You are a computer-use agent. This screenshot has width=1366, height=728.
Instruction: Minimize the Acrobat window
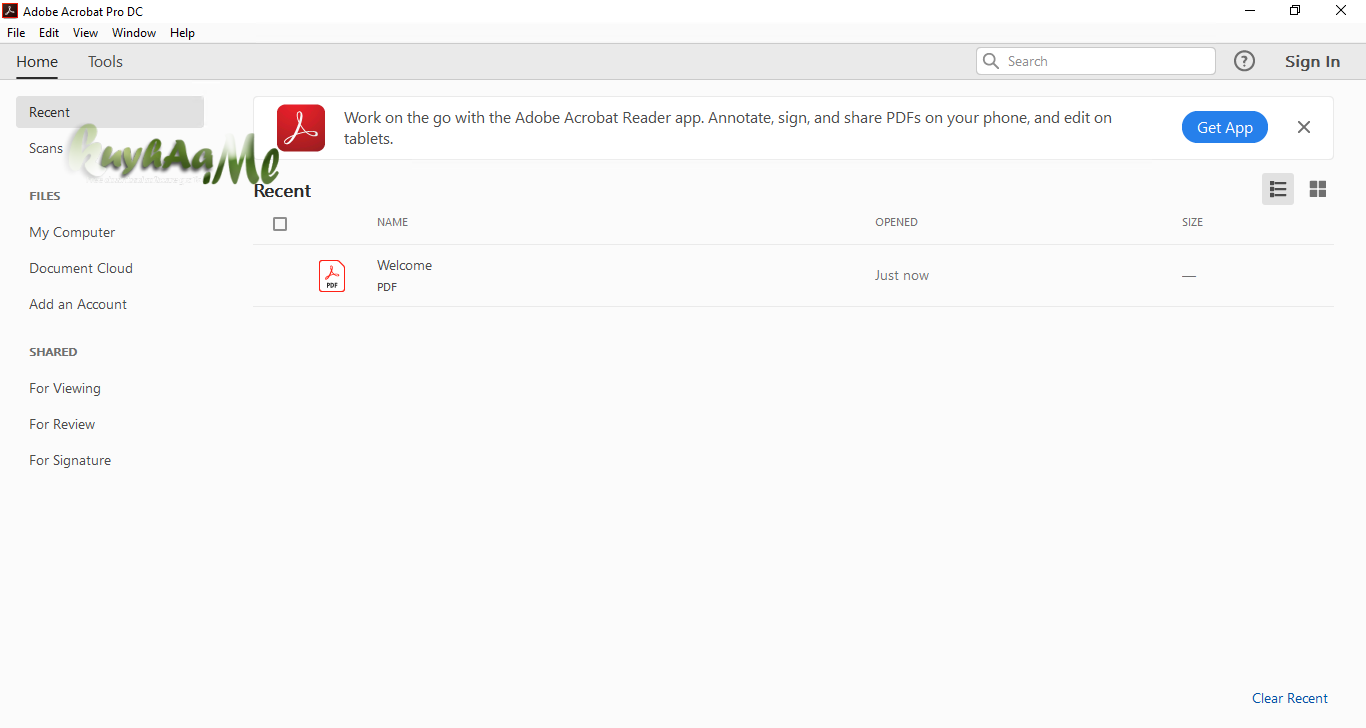(1250, 11)
